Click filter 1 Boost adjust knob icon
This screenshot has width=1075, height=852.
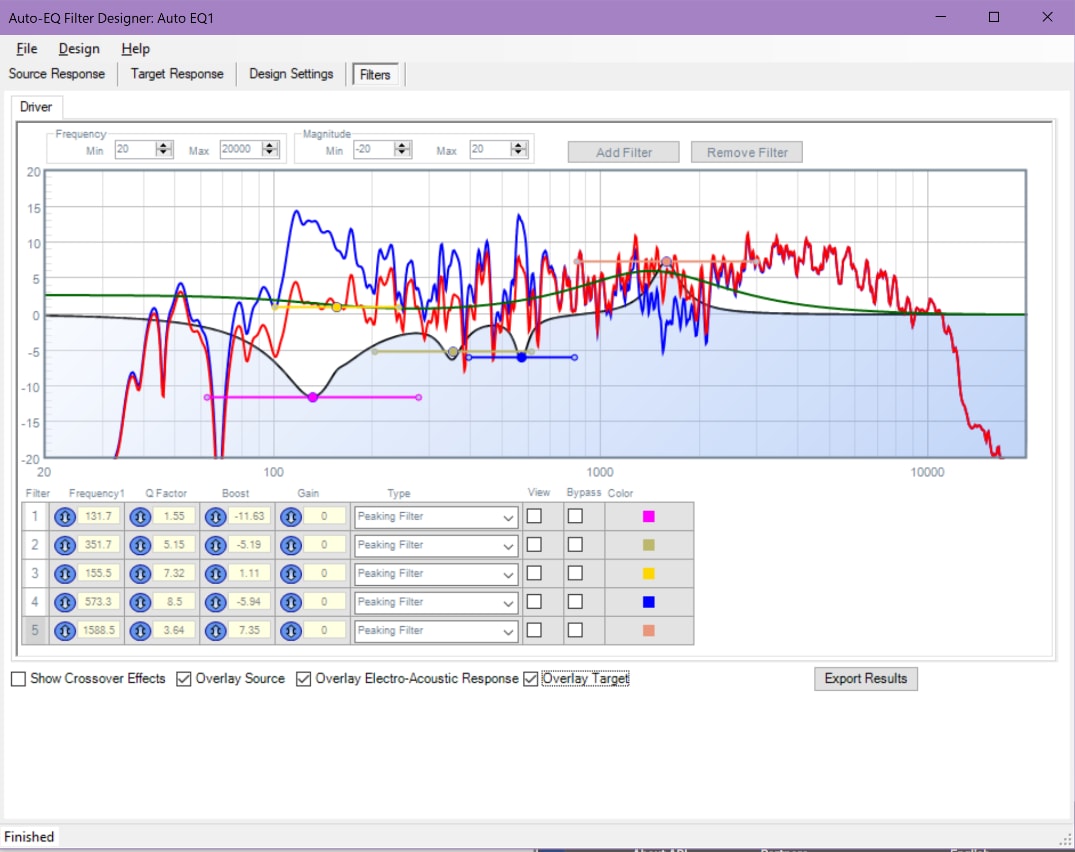215,516
